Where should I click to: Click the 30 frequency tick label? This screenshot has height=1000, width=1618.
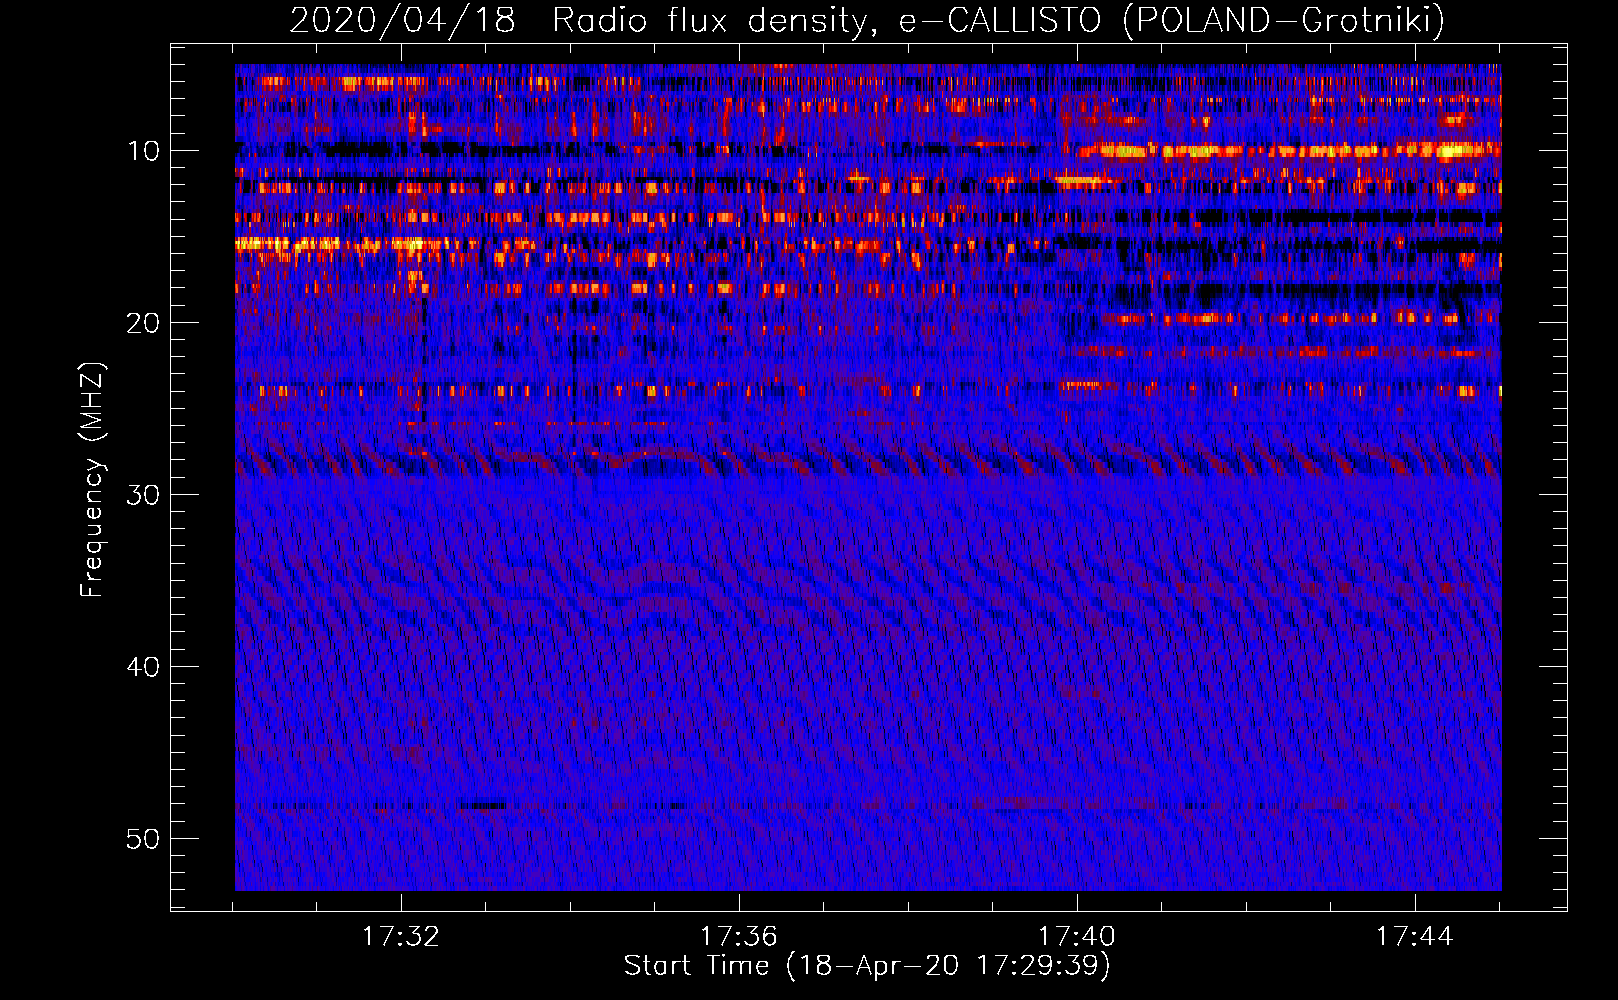tap(143, 495)
